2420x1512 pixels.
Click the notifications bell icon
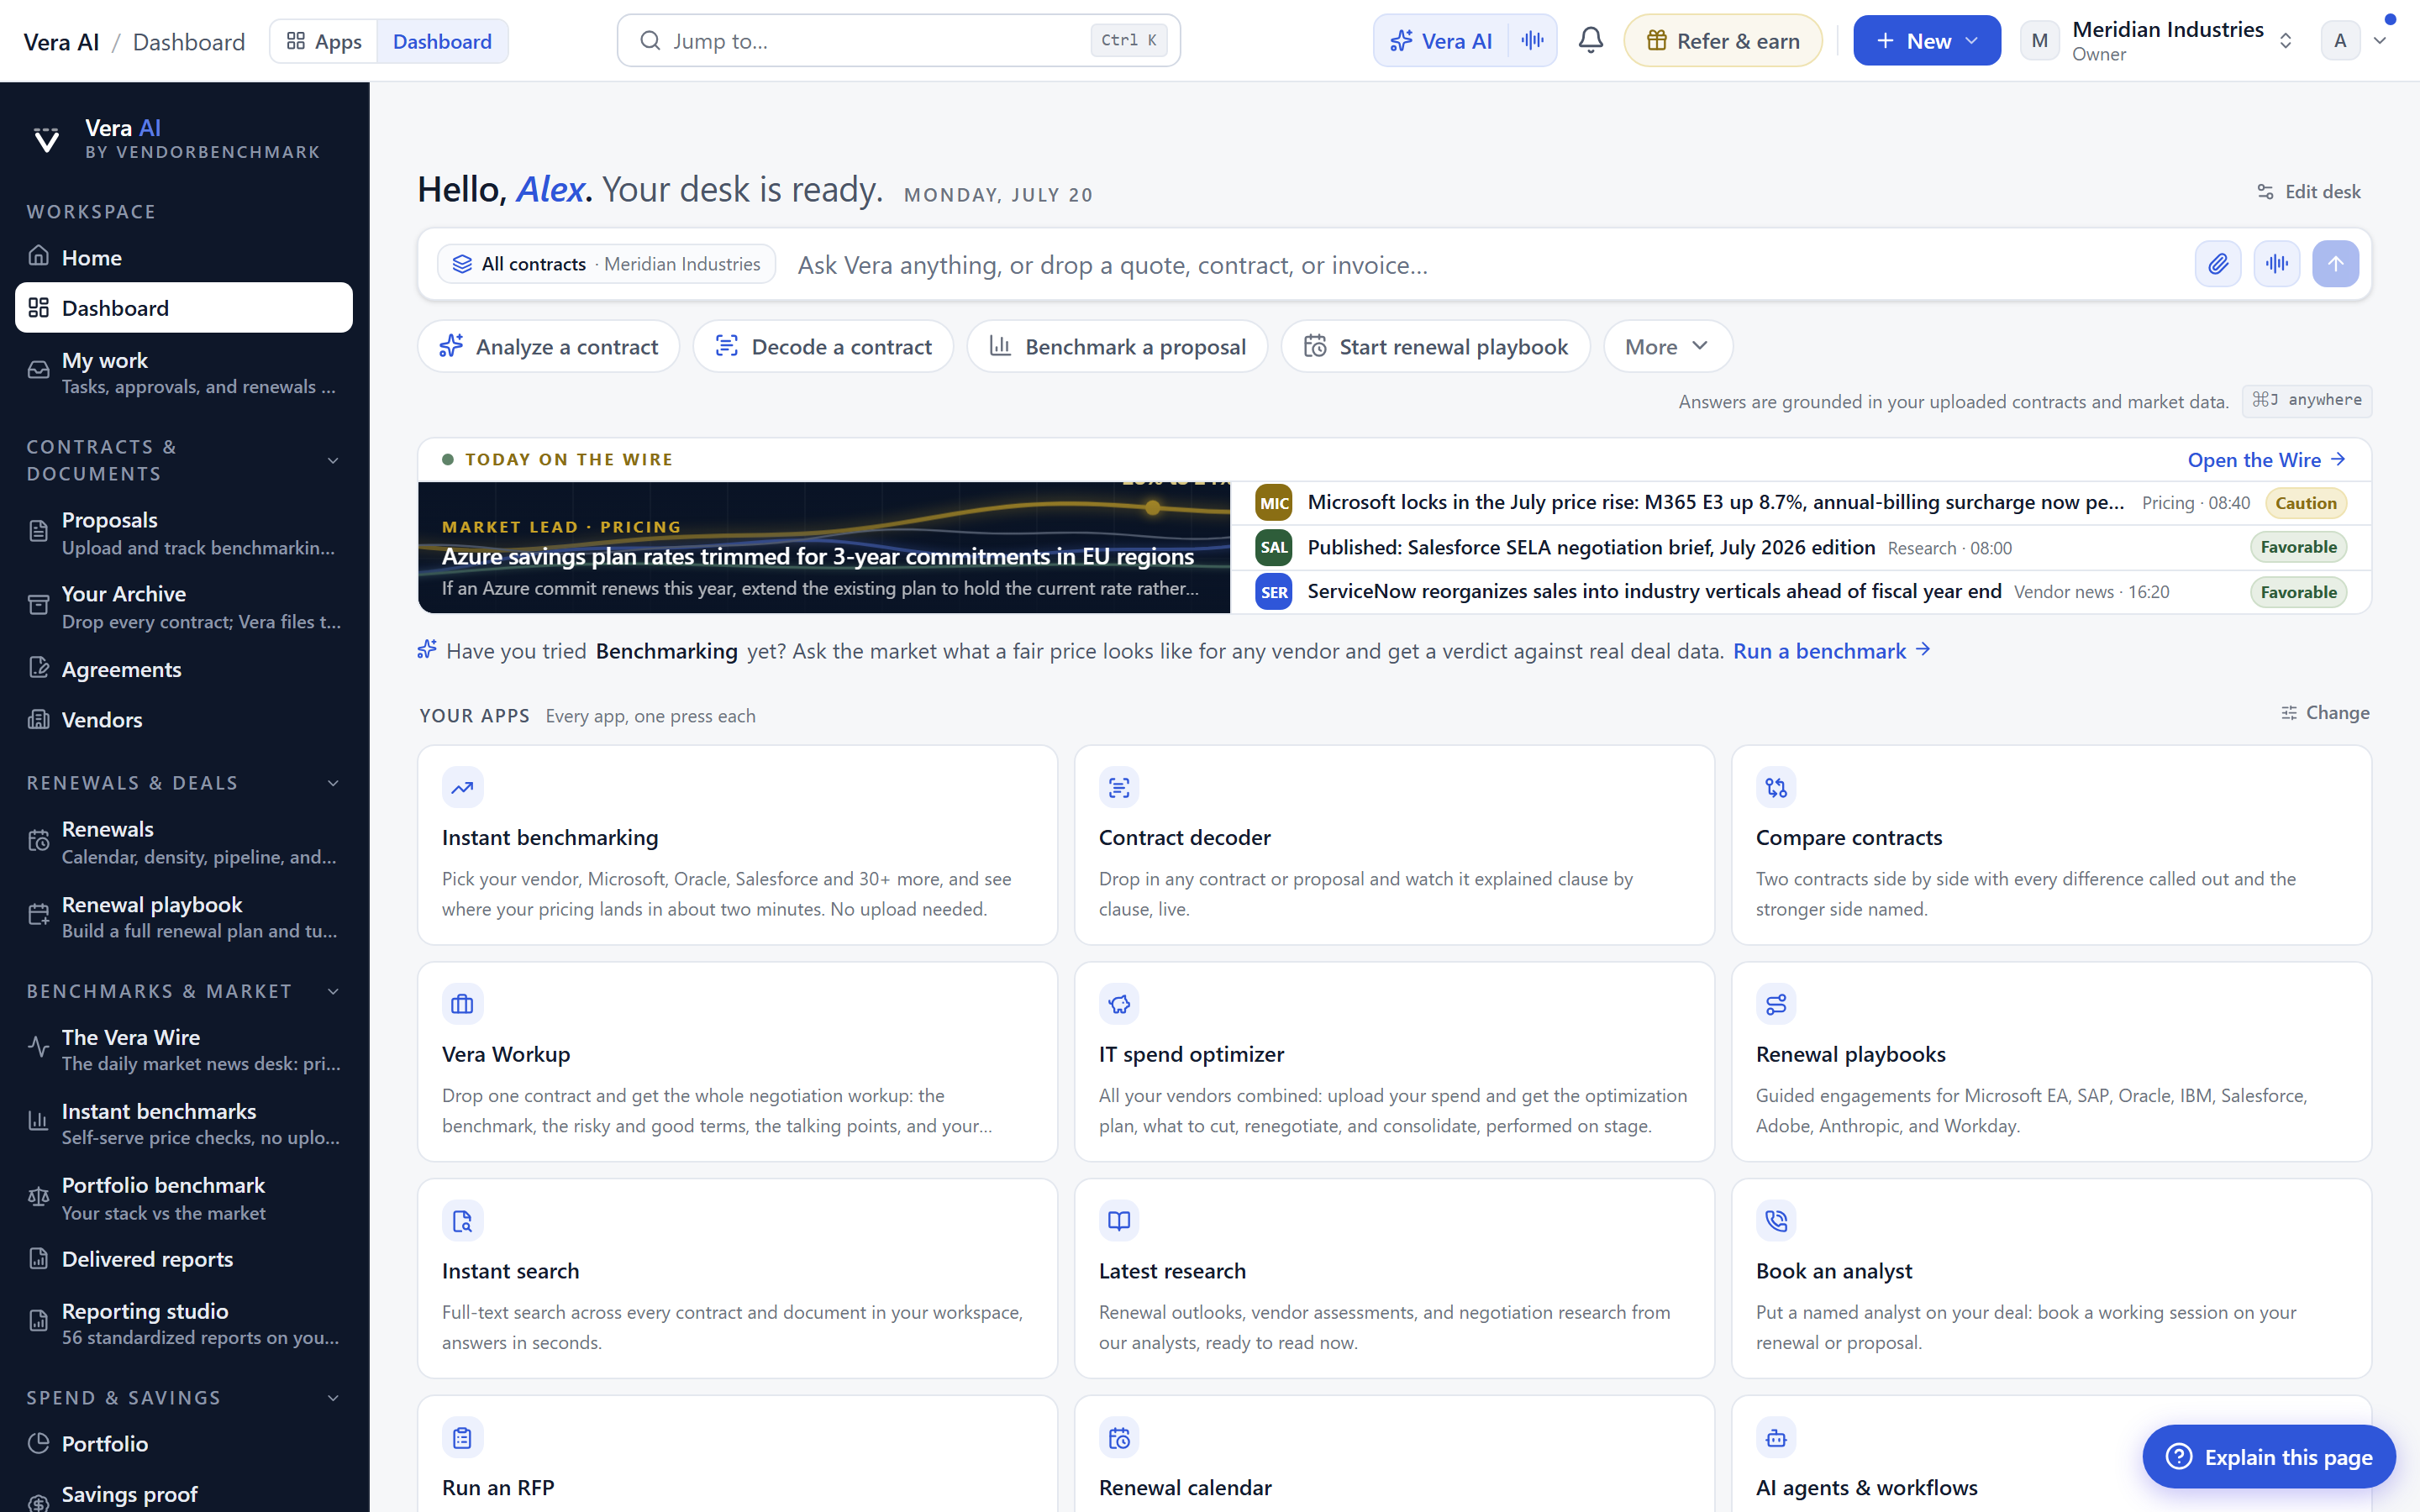pyautogui.click(x=1590, y=41)
